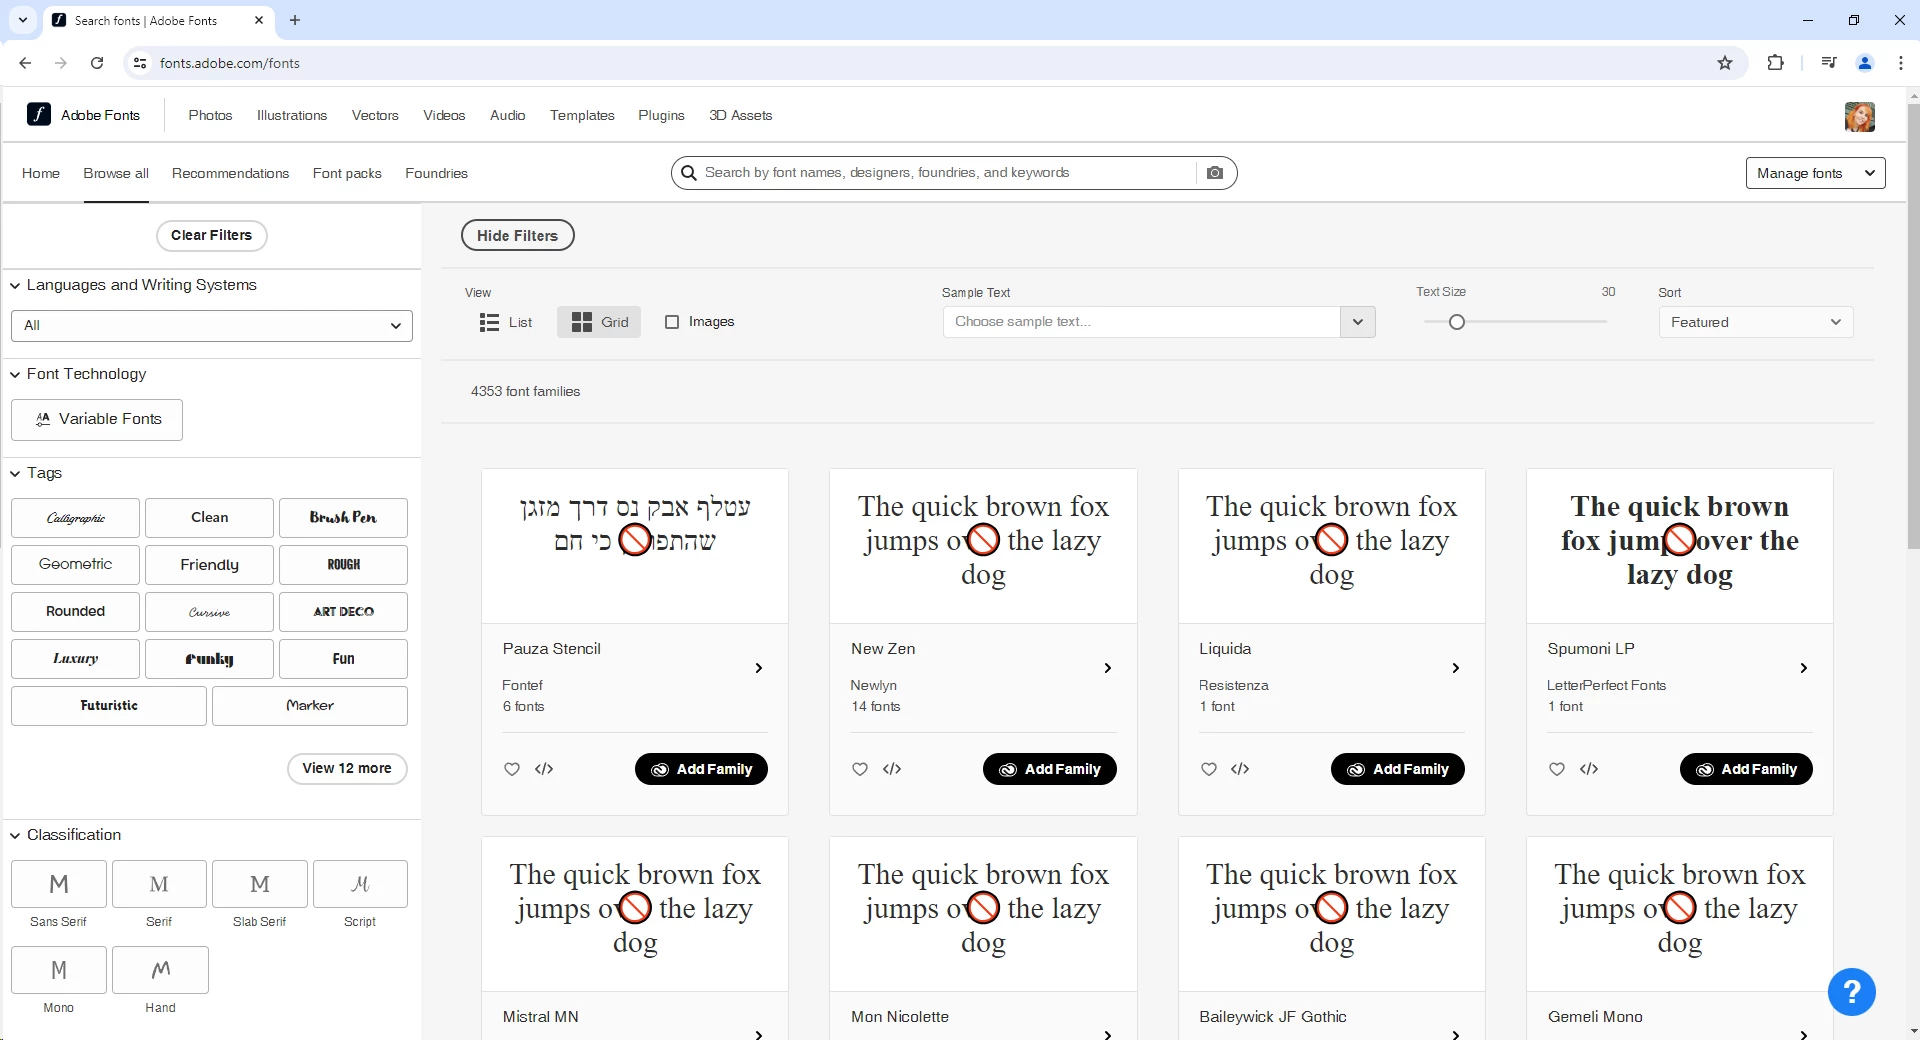Image resolution: width=1920 pixels, height=1040 pixels.
Task: Add Family for New Zen
Action: tap(1050, 769)
